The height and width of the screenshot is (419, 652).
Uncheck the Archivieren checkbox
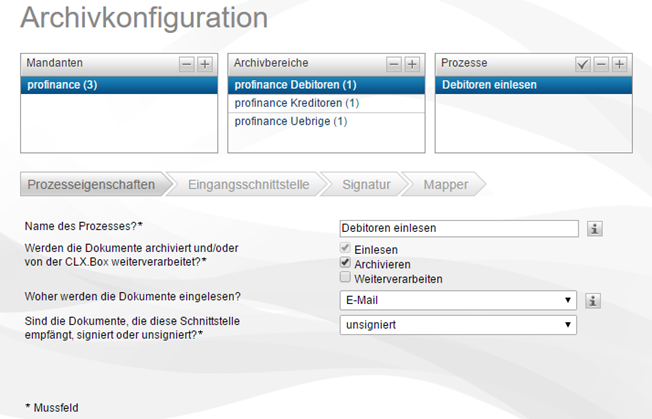[x=346, y=263]
